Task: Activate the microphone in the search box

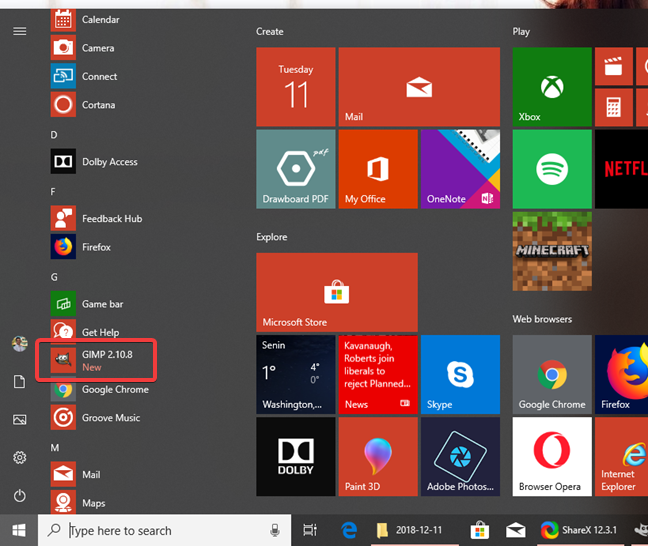Action: tap(275, 530)
